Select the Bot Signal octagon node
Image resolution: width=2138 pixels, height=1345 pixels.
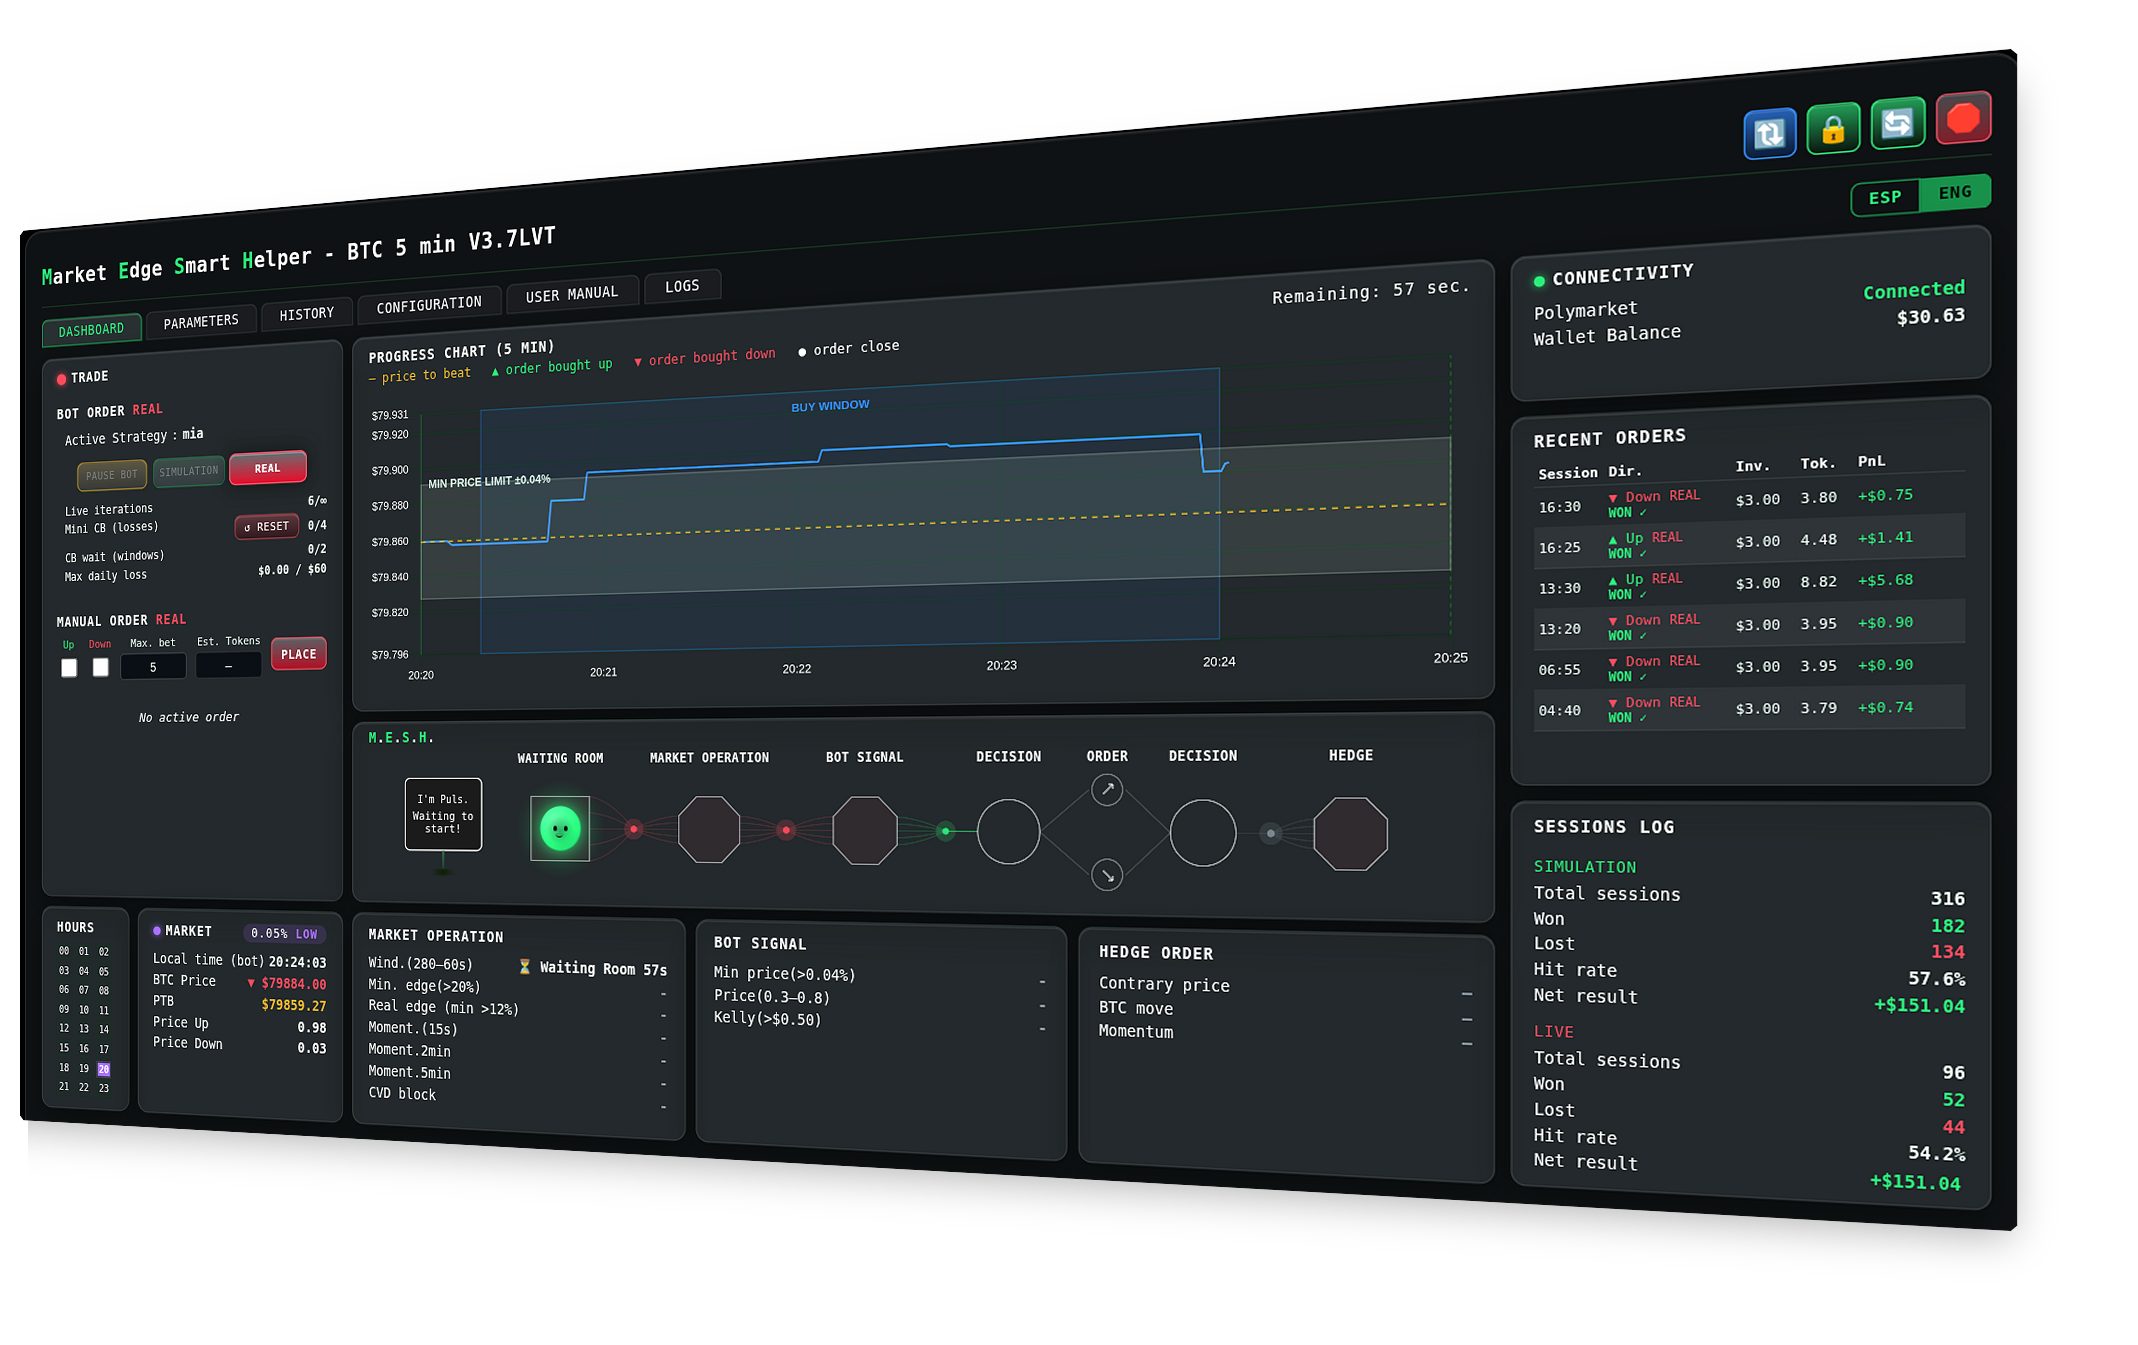865,830
